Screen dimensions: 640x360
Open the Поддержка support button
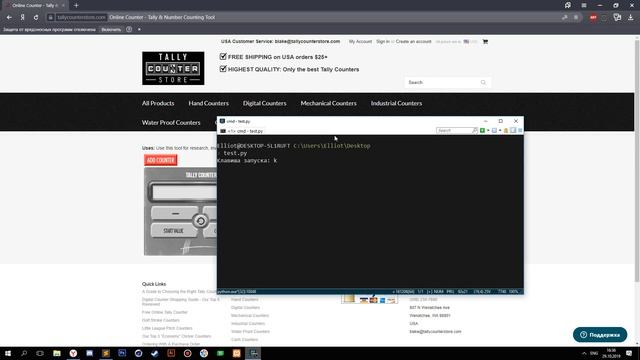[600, 335]
